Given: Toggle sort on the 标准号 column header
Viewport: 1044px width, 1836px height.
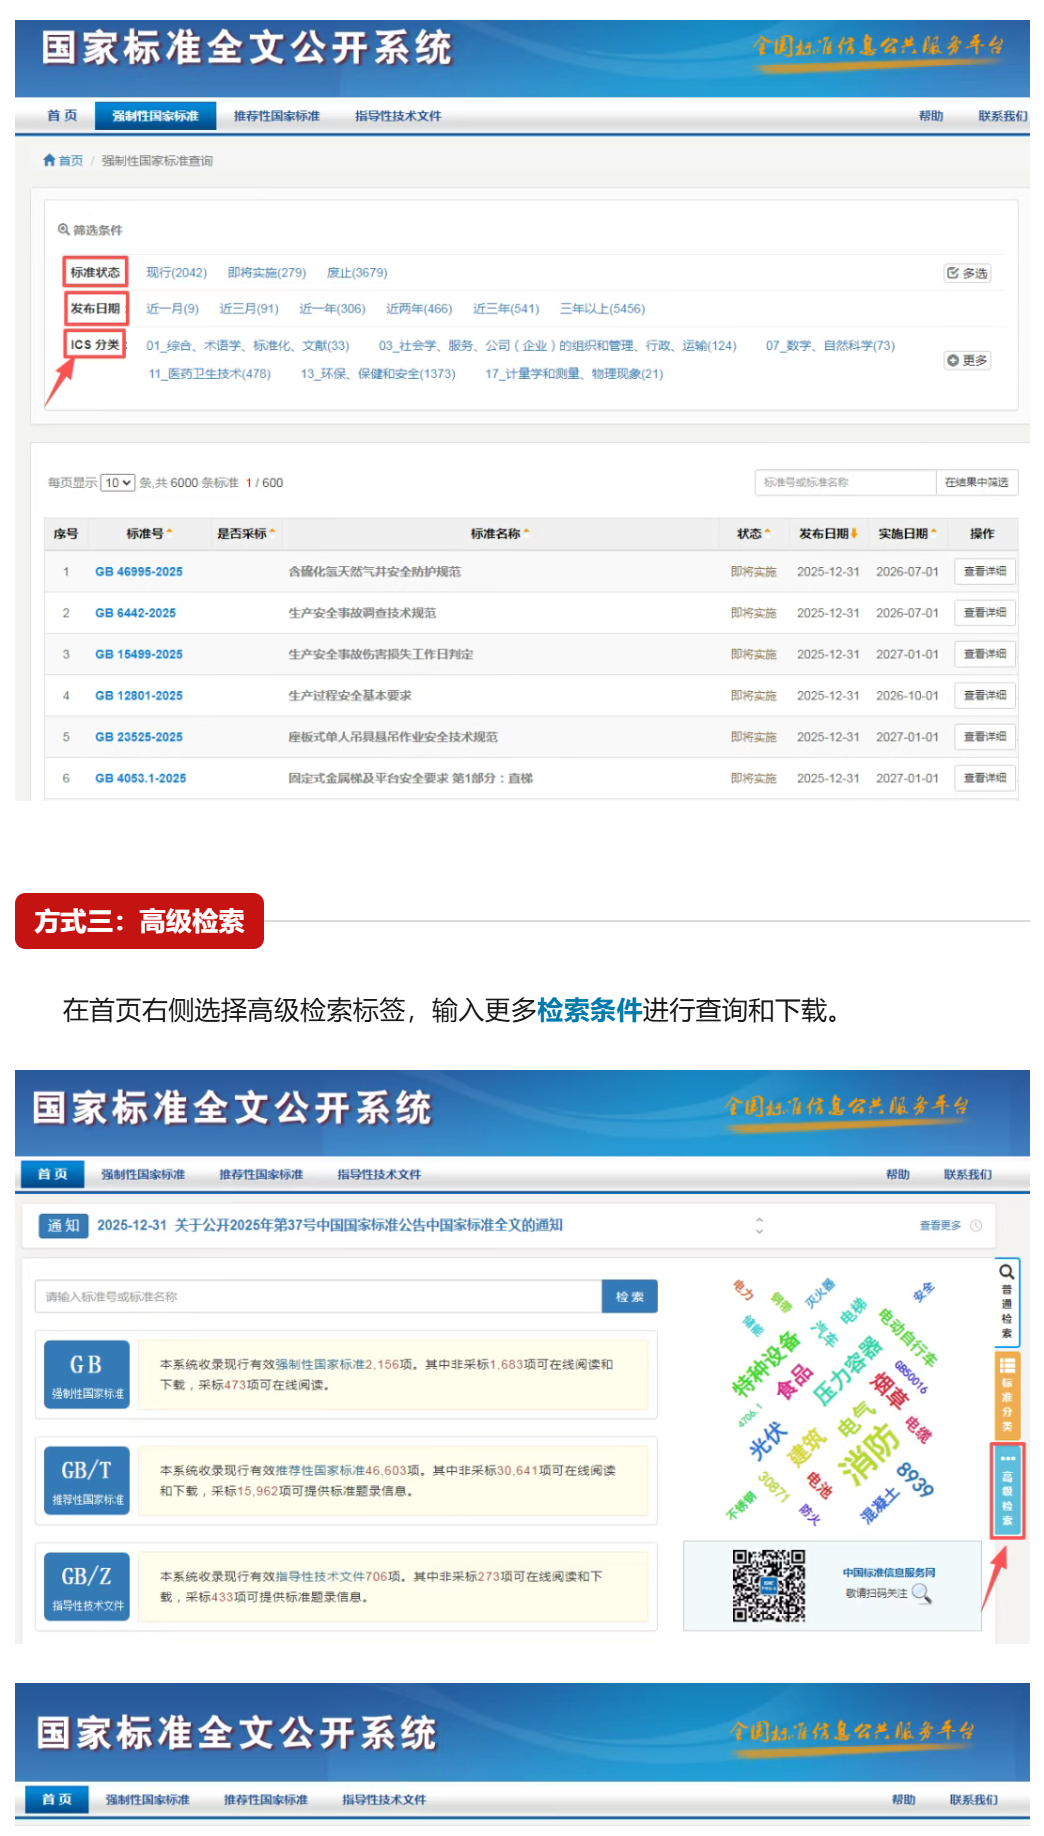Looking at the screenshot, I should (149, 534).
